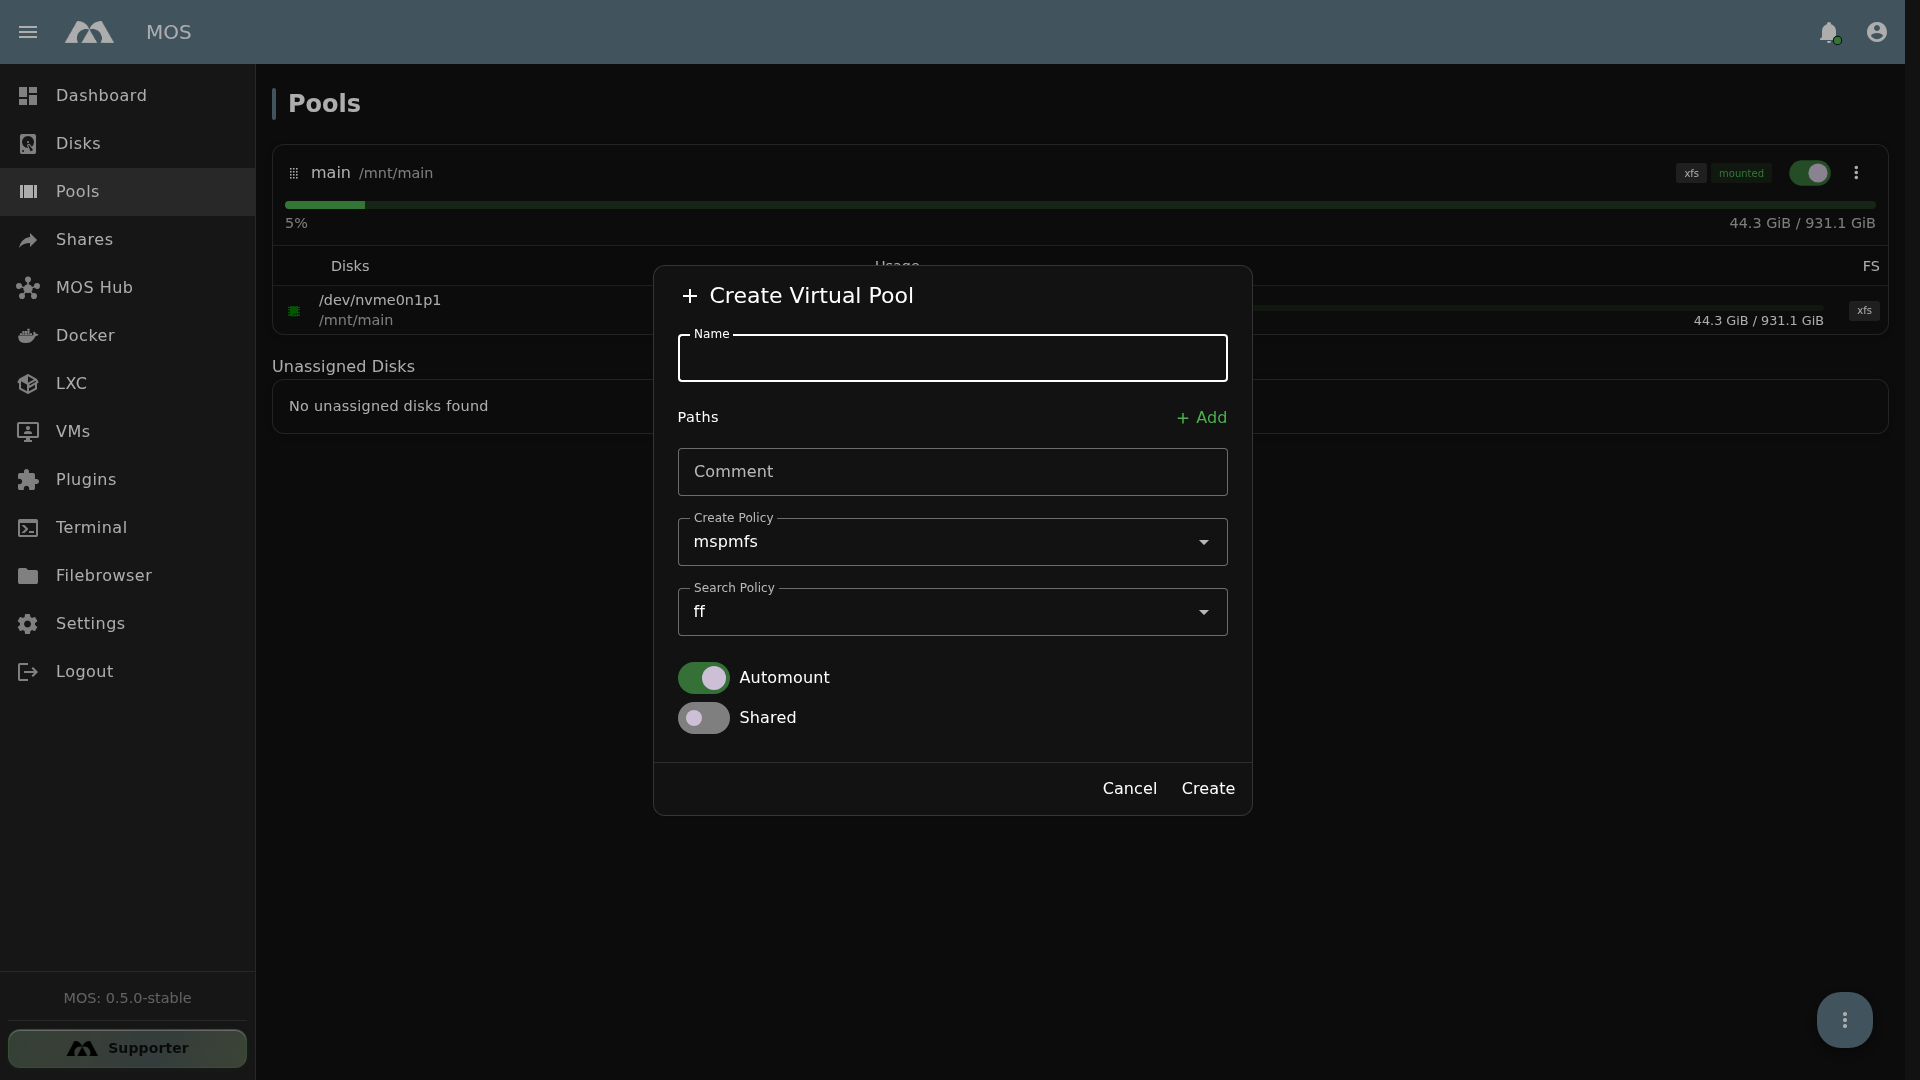Enable the Shared switch
1920x1080 pixels.
704,718
